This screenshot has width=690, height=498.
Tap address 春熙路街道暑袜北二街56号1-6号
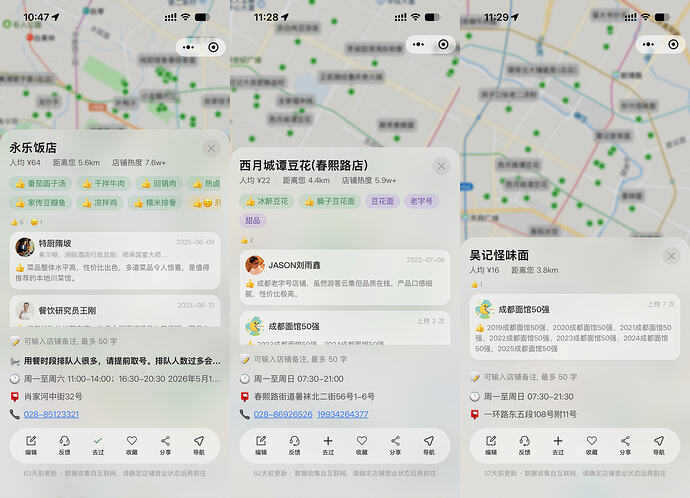click(x=314, y=396)
